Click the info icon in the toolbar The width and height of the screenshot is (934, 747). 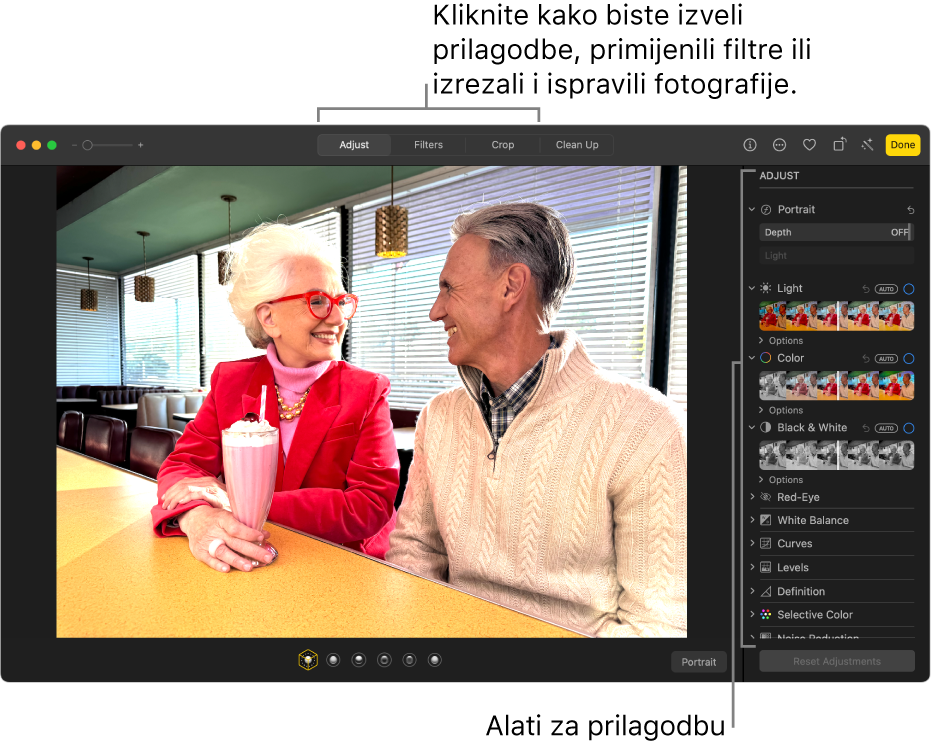tap(749, 144)
